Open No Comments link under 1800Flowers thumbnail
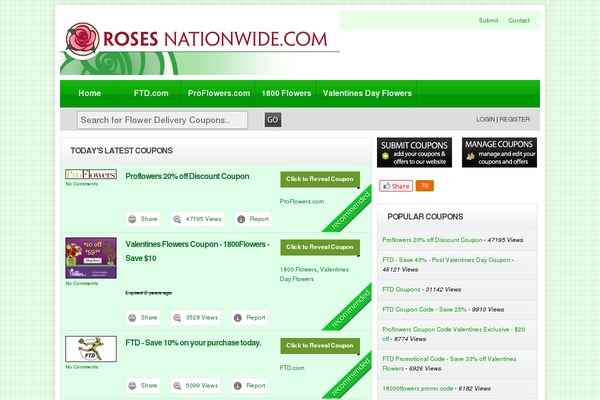Viewport: 600px width, 400px height. click(x=82, y=284)
